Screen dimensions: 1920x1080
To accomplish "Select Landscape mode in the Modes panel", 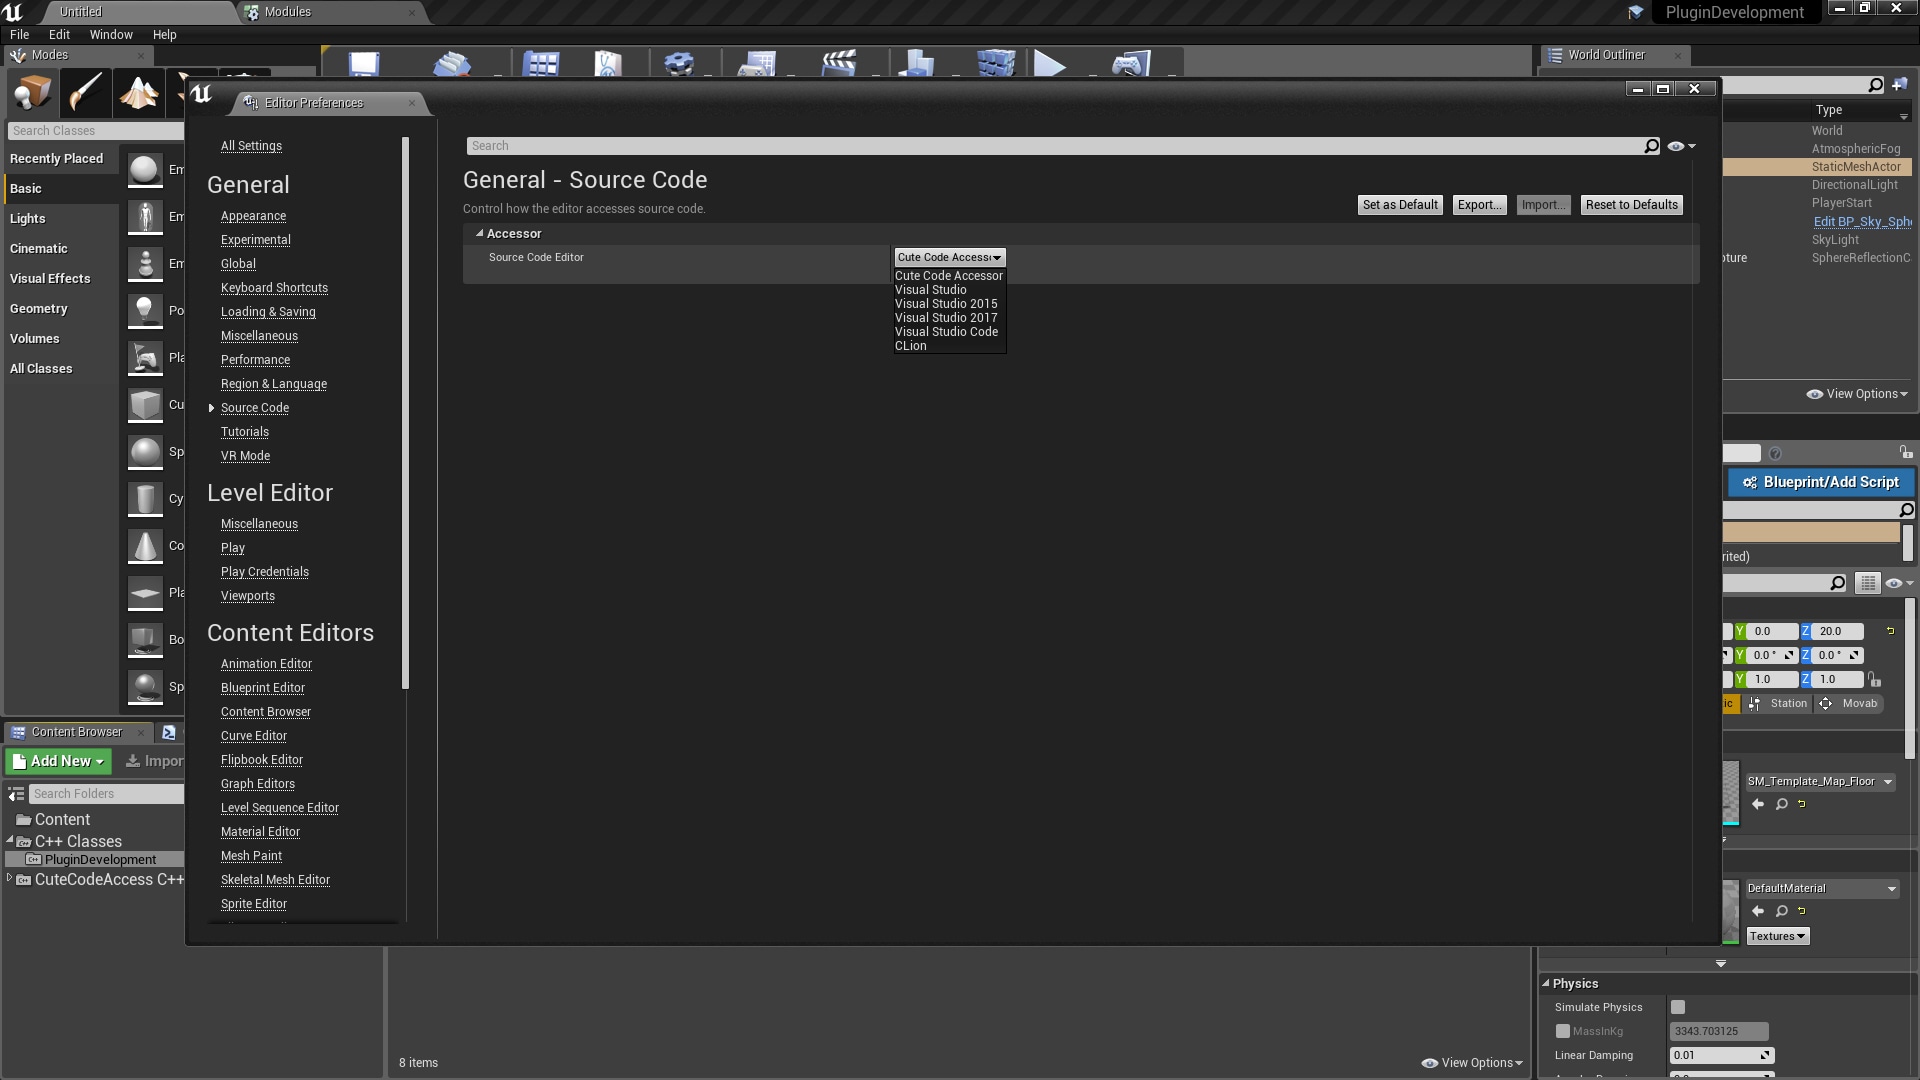I will click(139, 93).
